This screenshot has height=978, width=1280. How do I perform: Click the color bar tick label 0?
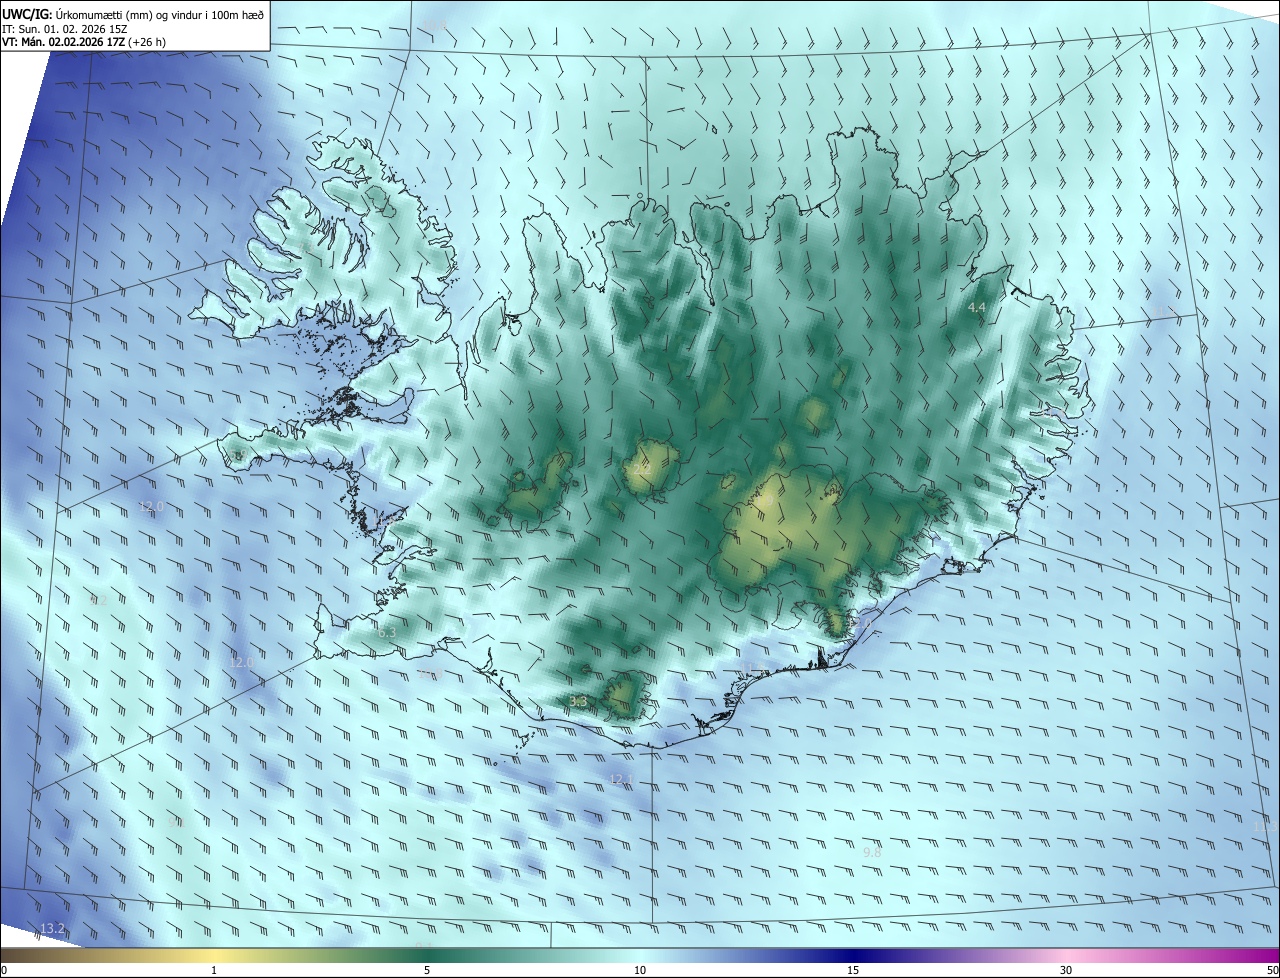4,971
